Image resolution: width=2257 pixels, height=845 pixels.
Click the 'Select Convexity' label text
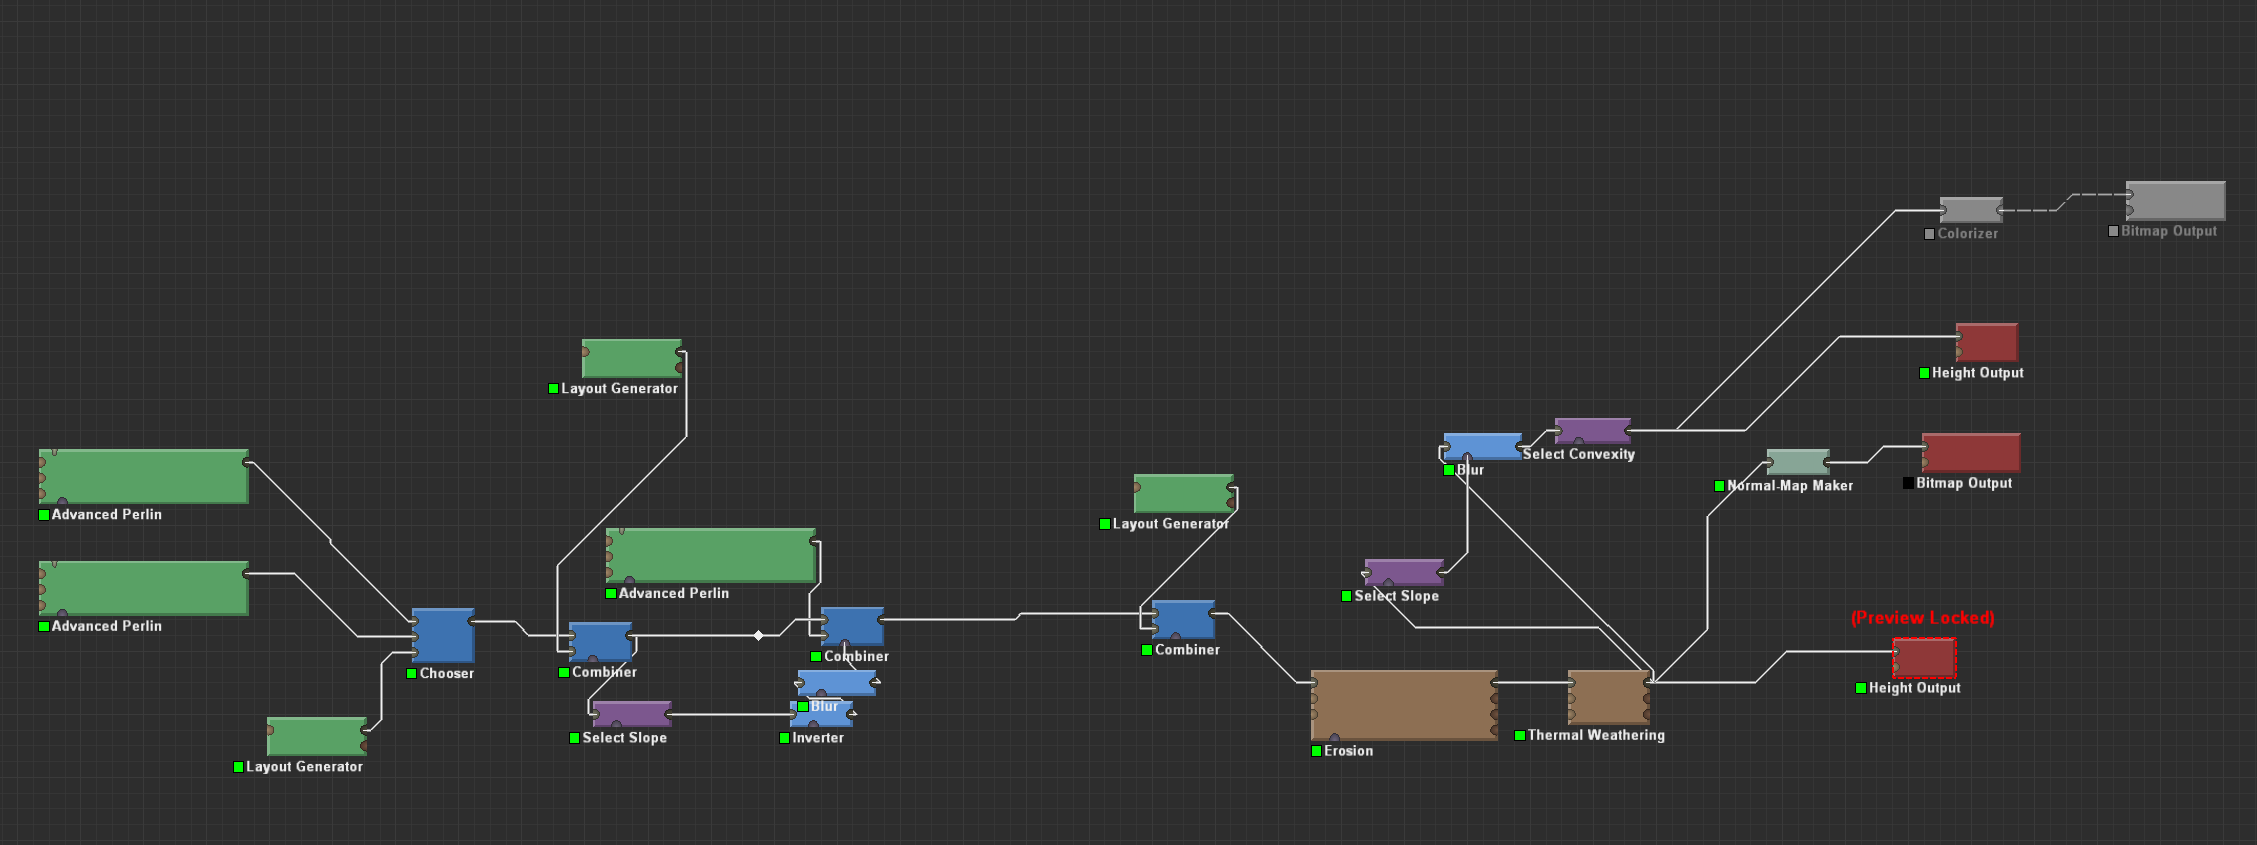[1579, 454]
